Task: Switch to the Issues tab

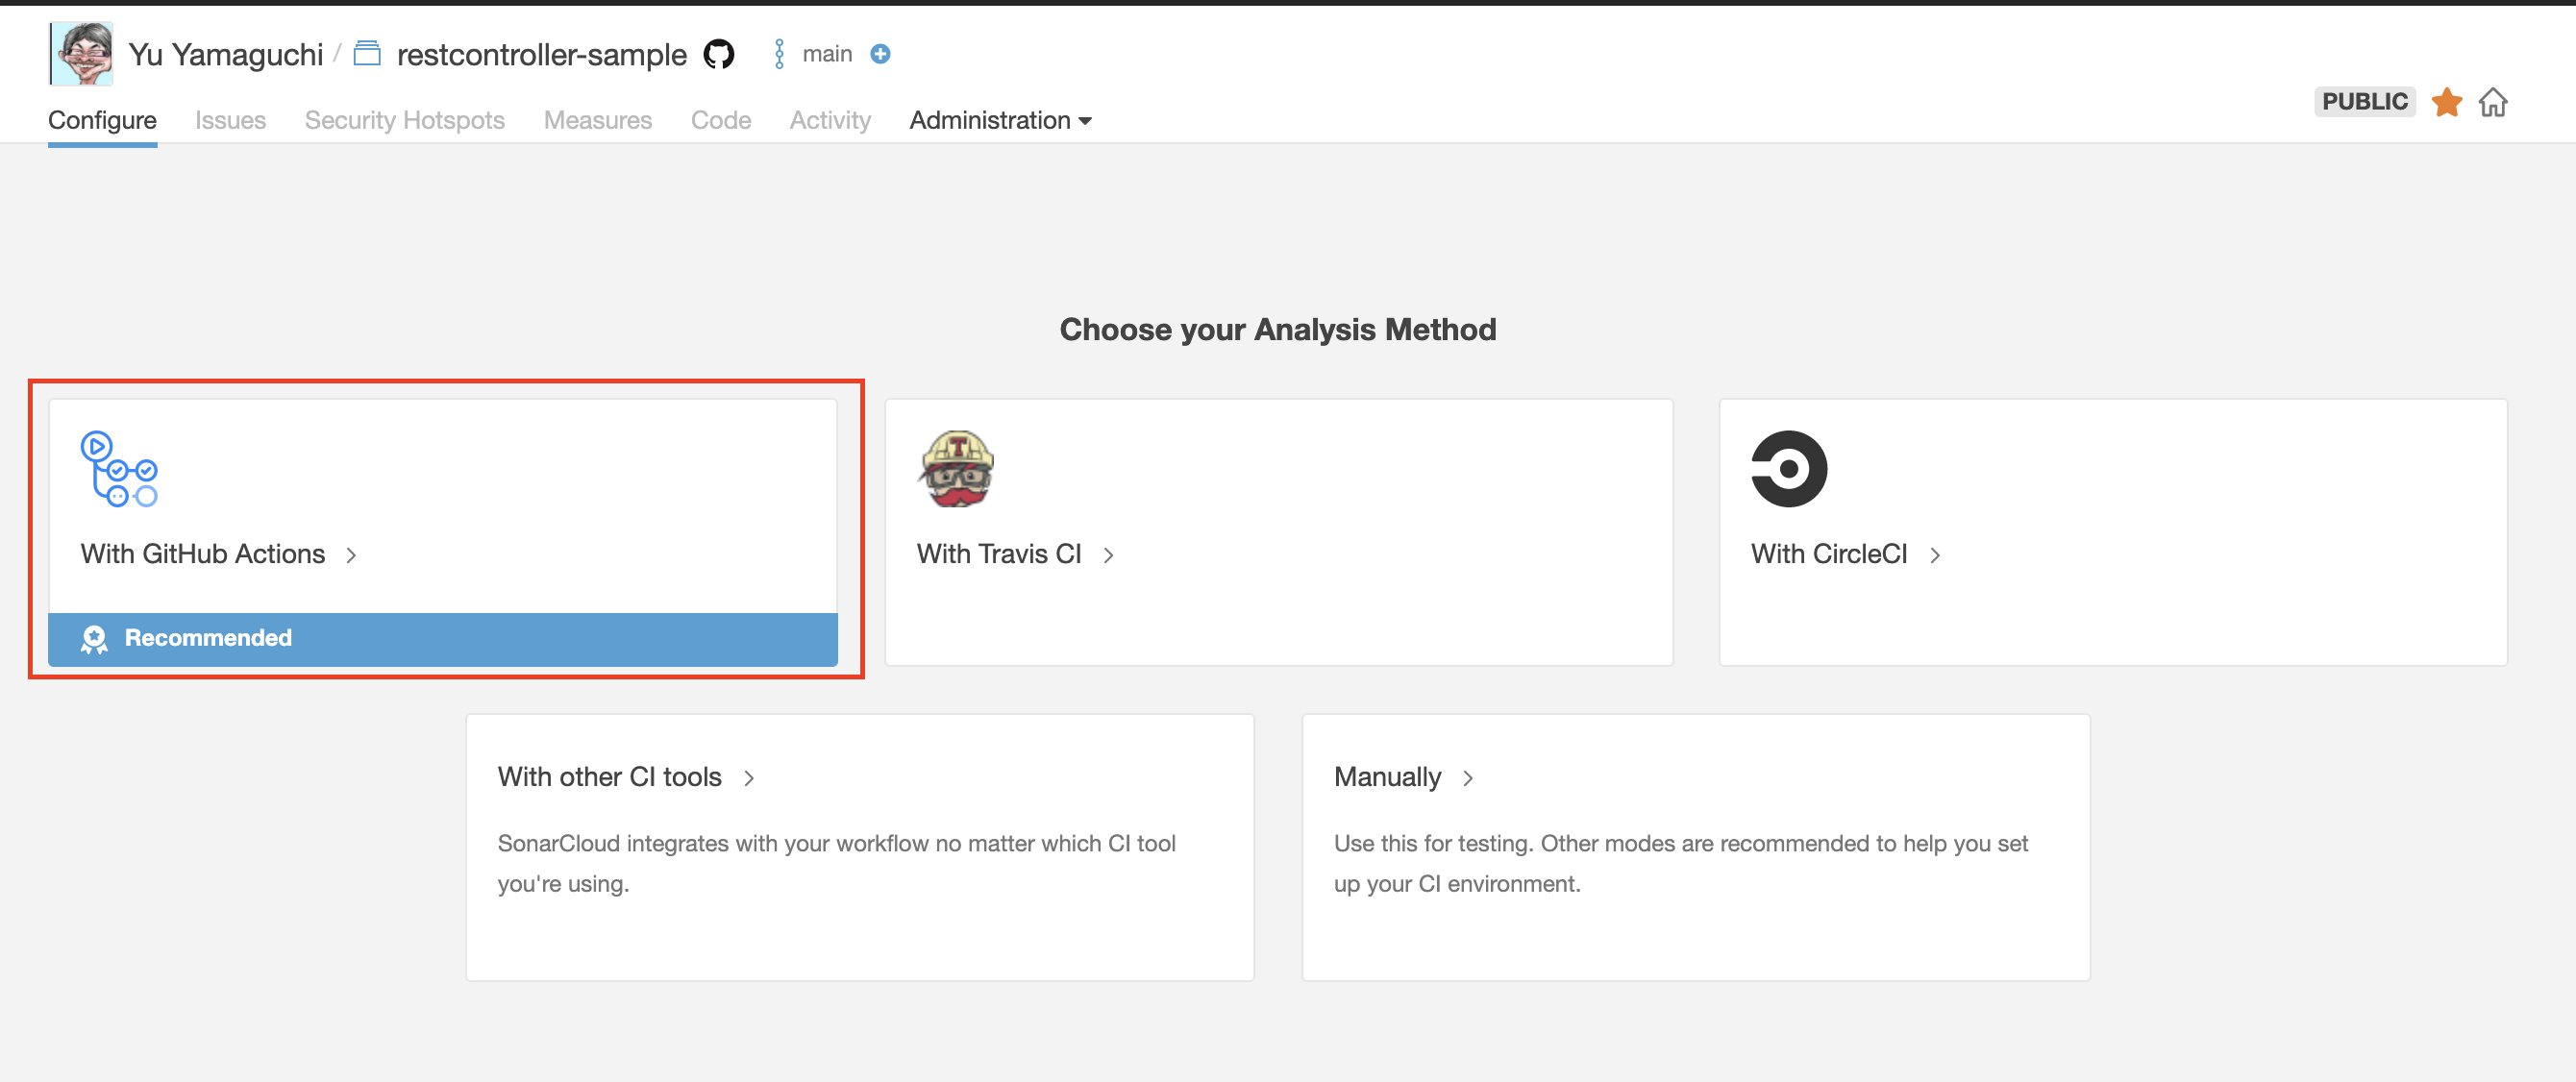Action: click(x=230, y=120)
